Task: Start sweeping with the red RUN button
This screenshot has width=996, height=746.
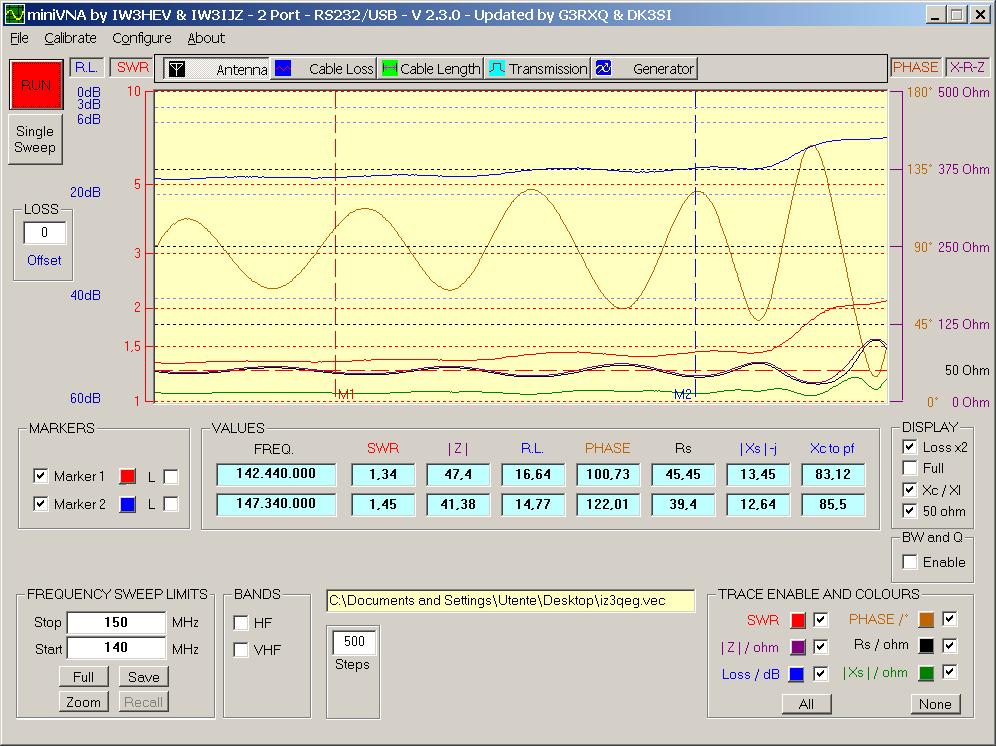Action: point(36,85)
